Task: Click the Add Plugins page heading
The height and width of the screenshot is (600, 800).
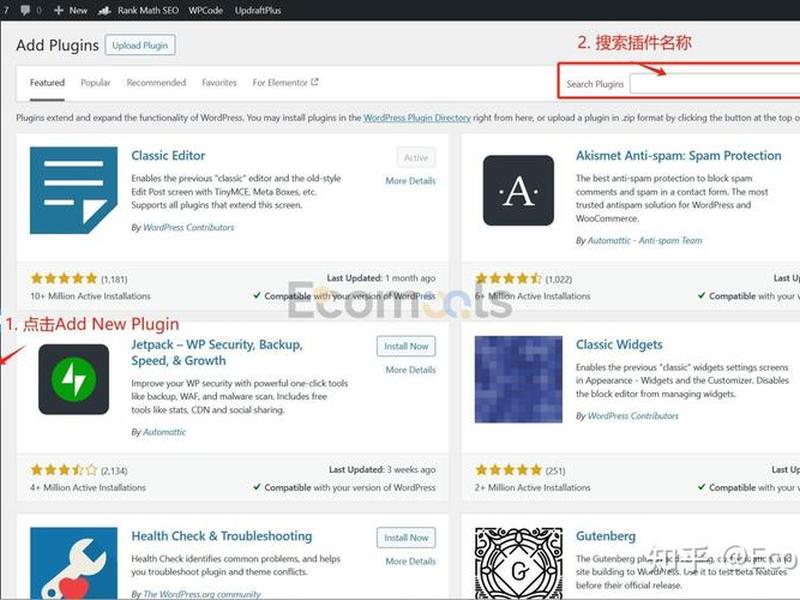Action: click(57, 45)
